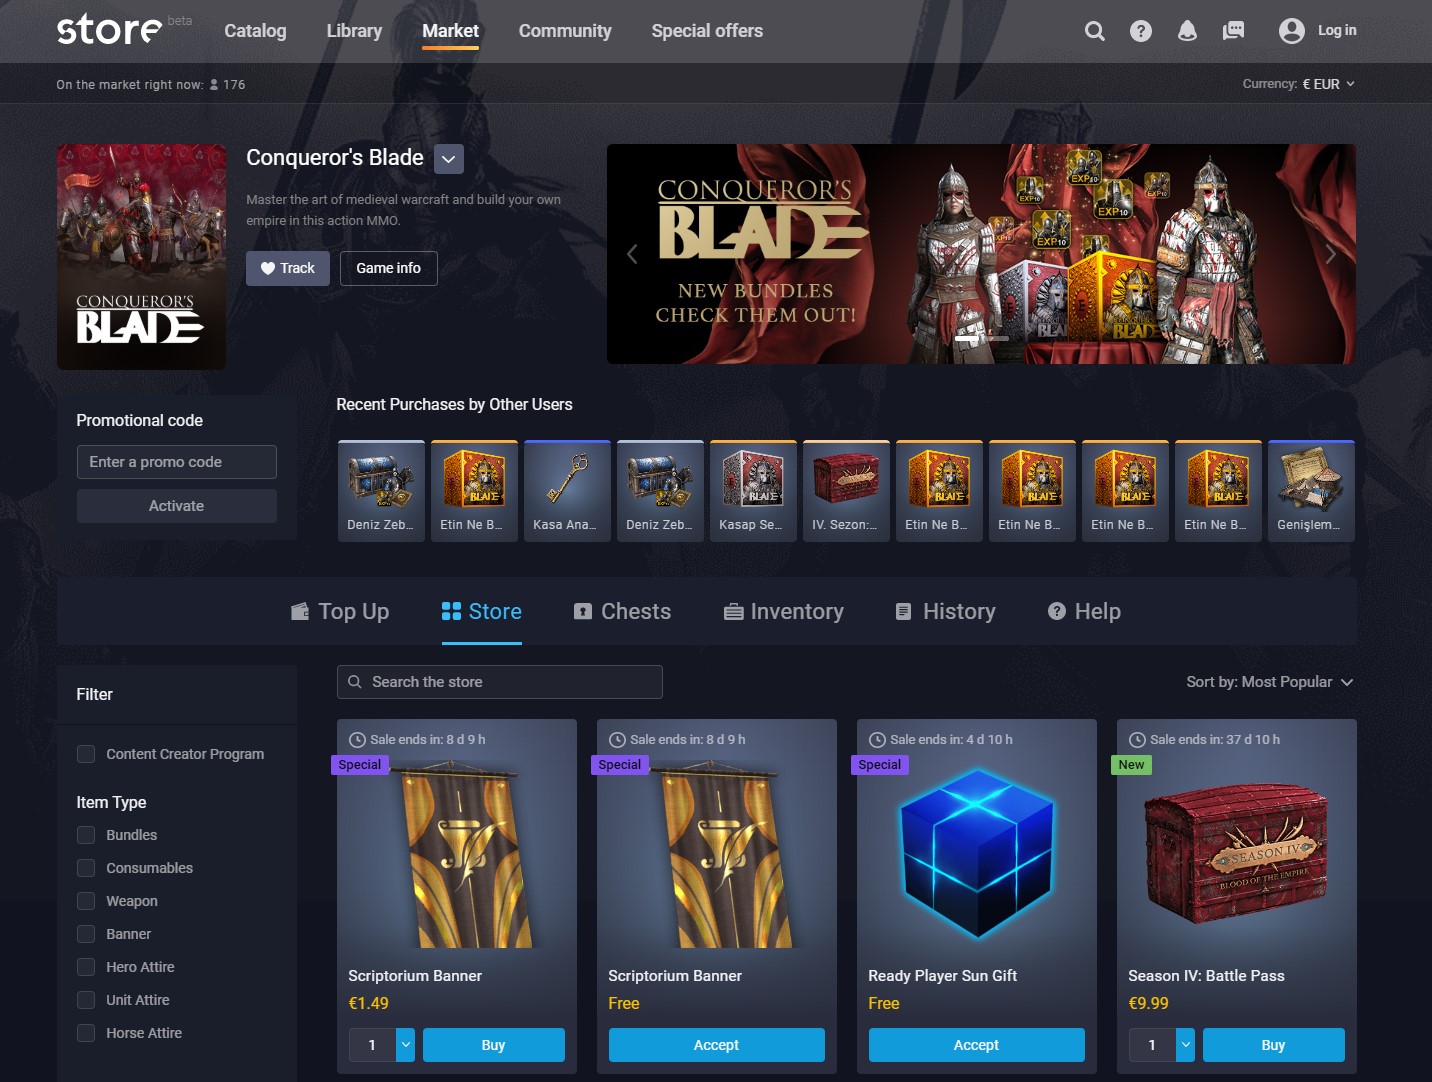Switch to the History tab
Screen dimensions: 1432x1082
[946, 611]
